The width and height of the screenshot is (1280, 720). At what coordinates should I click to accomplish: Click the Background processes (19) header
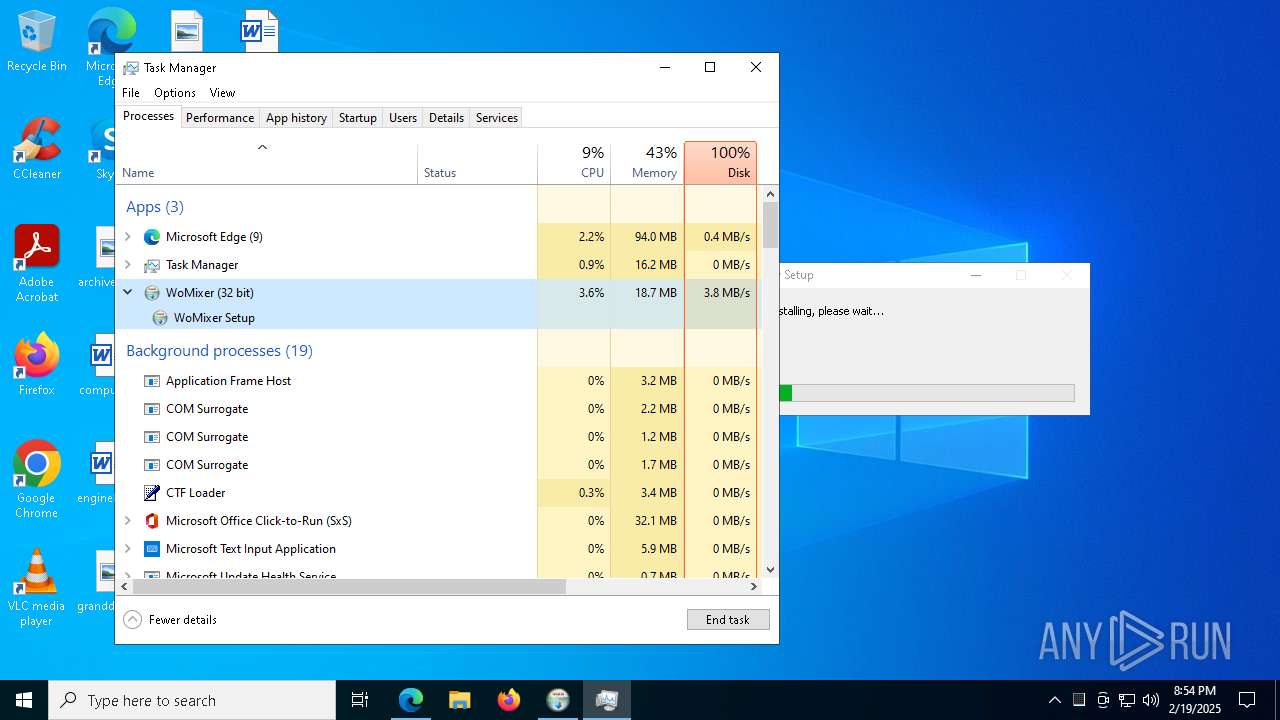219,351
